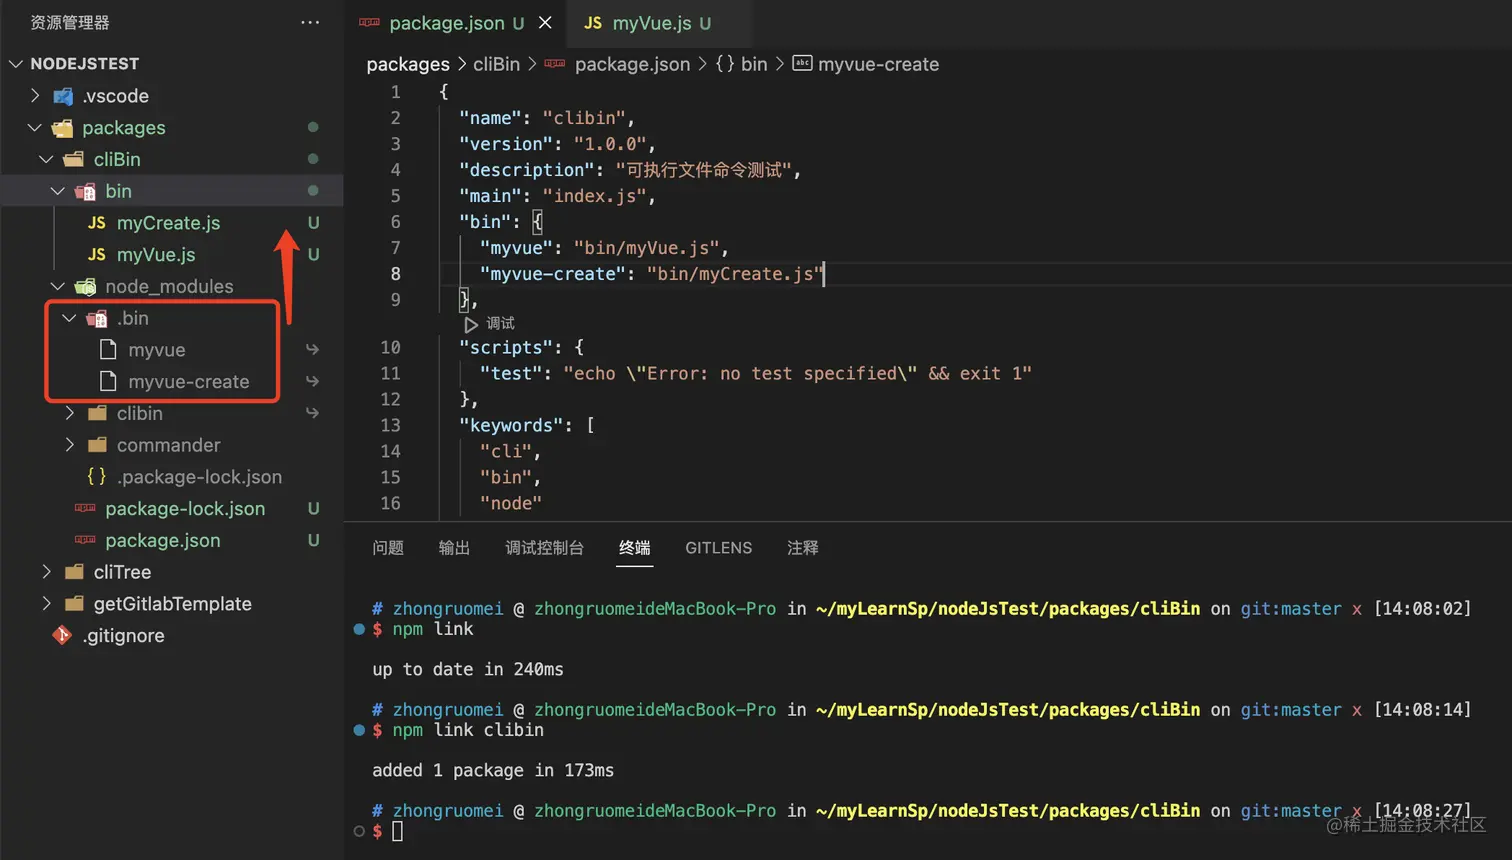Screen dimensions: 1512x860
Task: Collapse the .bin folder chevron
Action: 69,318
